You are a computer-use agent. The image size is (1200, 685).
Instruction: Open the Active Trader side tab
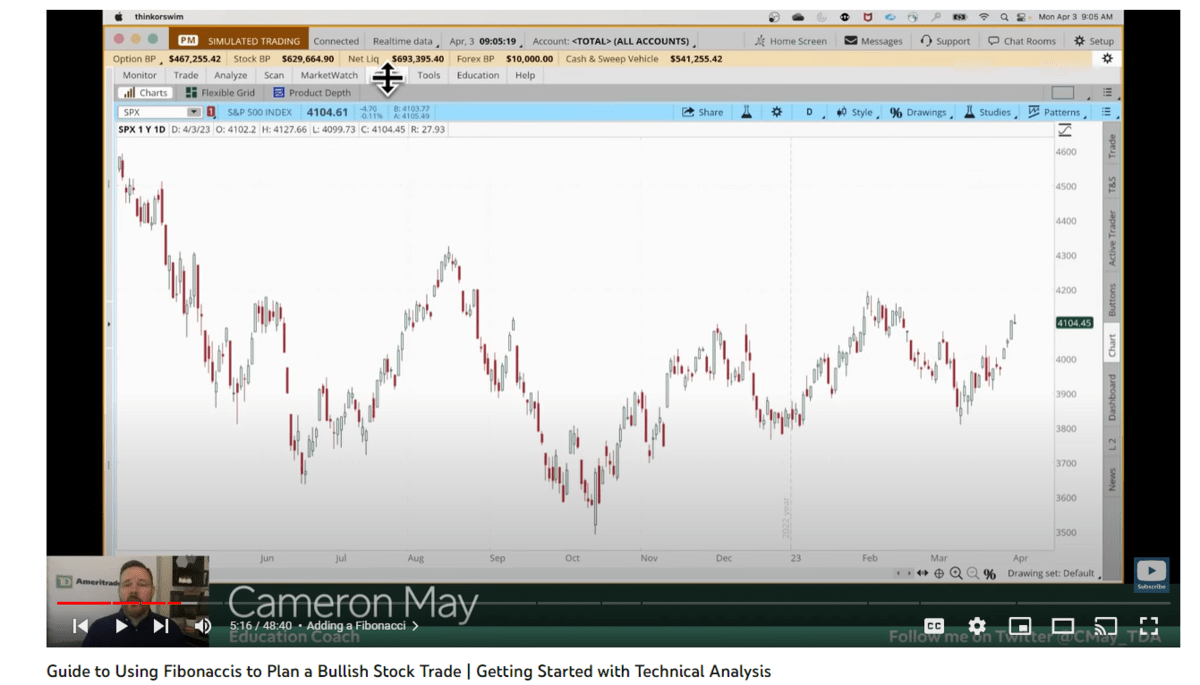[1112, 238]
